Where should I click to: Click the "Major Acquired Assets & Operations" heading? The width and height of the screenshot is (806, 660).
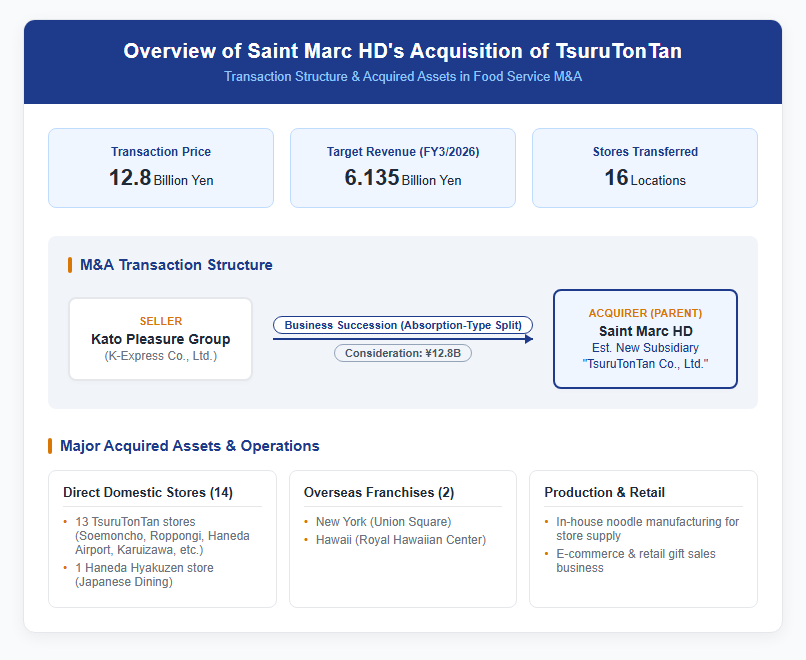tap(190, 446)
